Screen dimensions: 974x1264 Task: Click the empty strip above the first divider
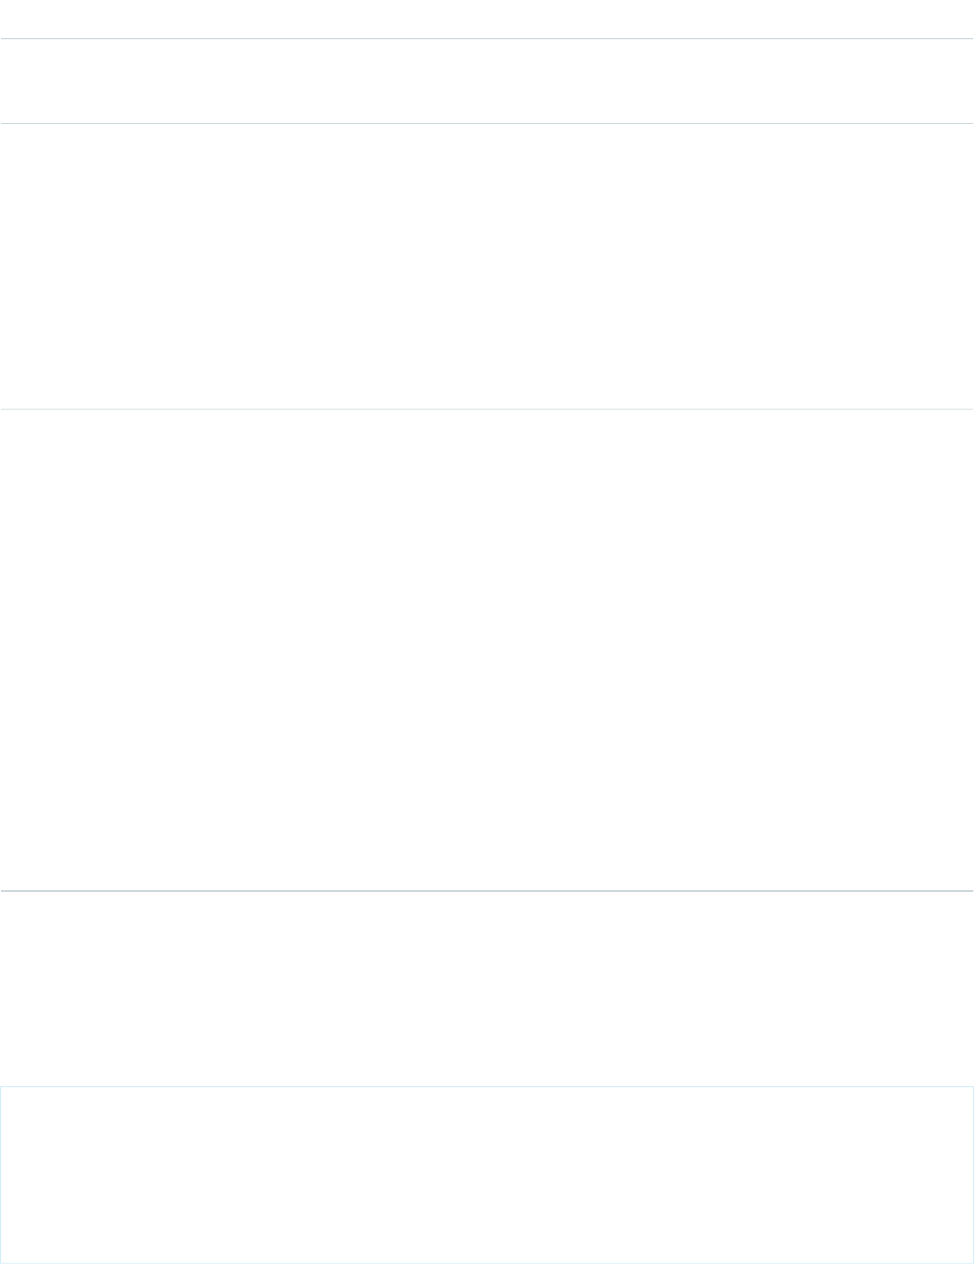(487, 18)
